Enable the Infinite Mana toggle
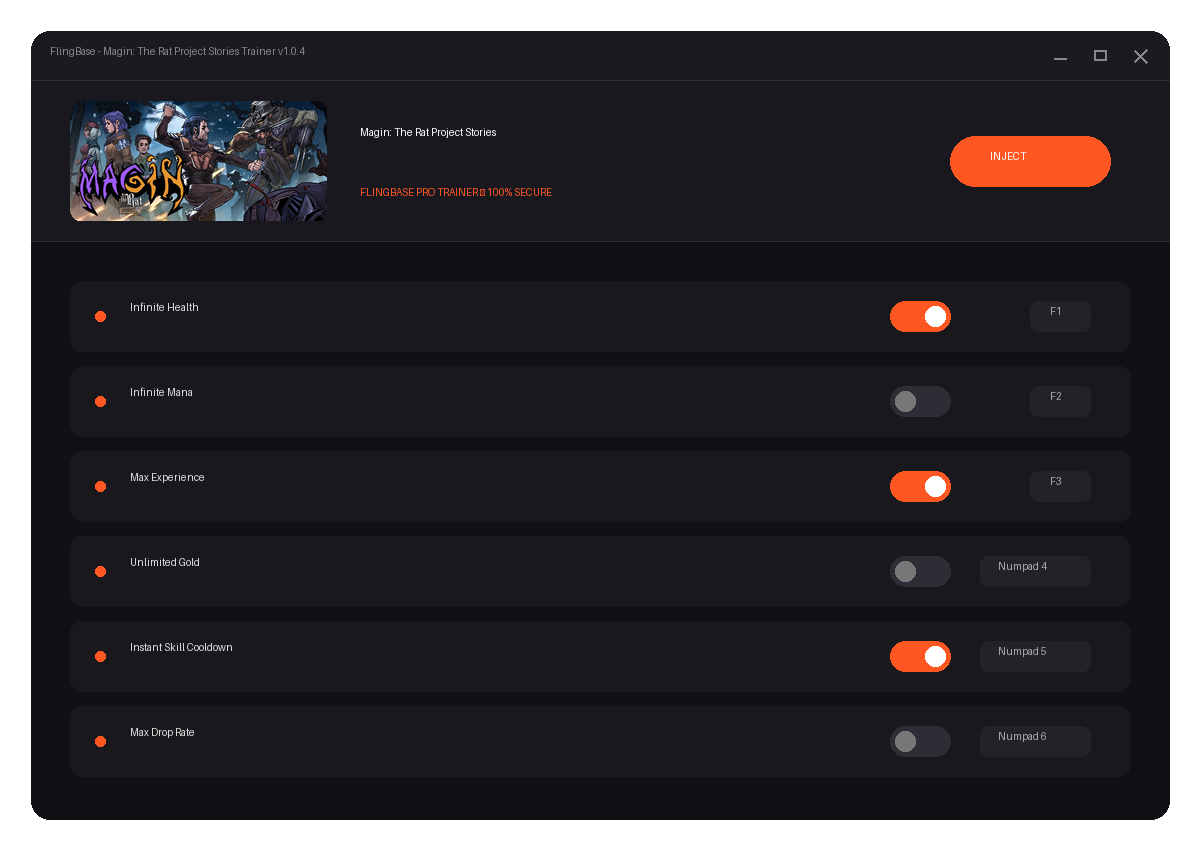Screen dimensions: 1200x850 click(x=920, y=401)
